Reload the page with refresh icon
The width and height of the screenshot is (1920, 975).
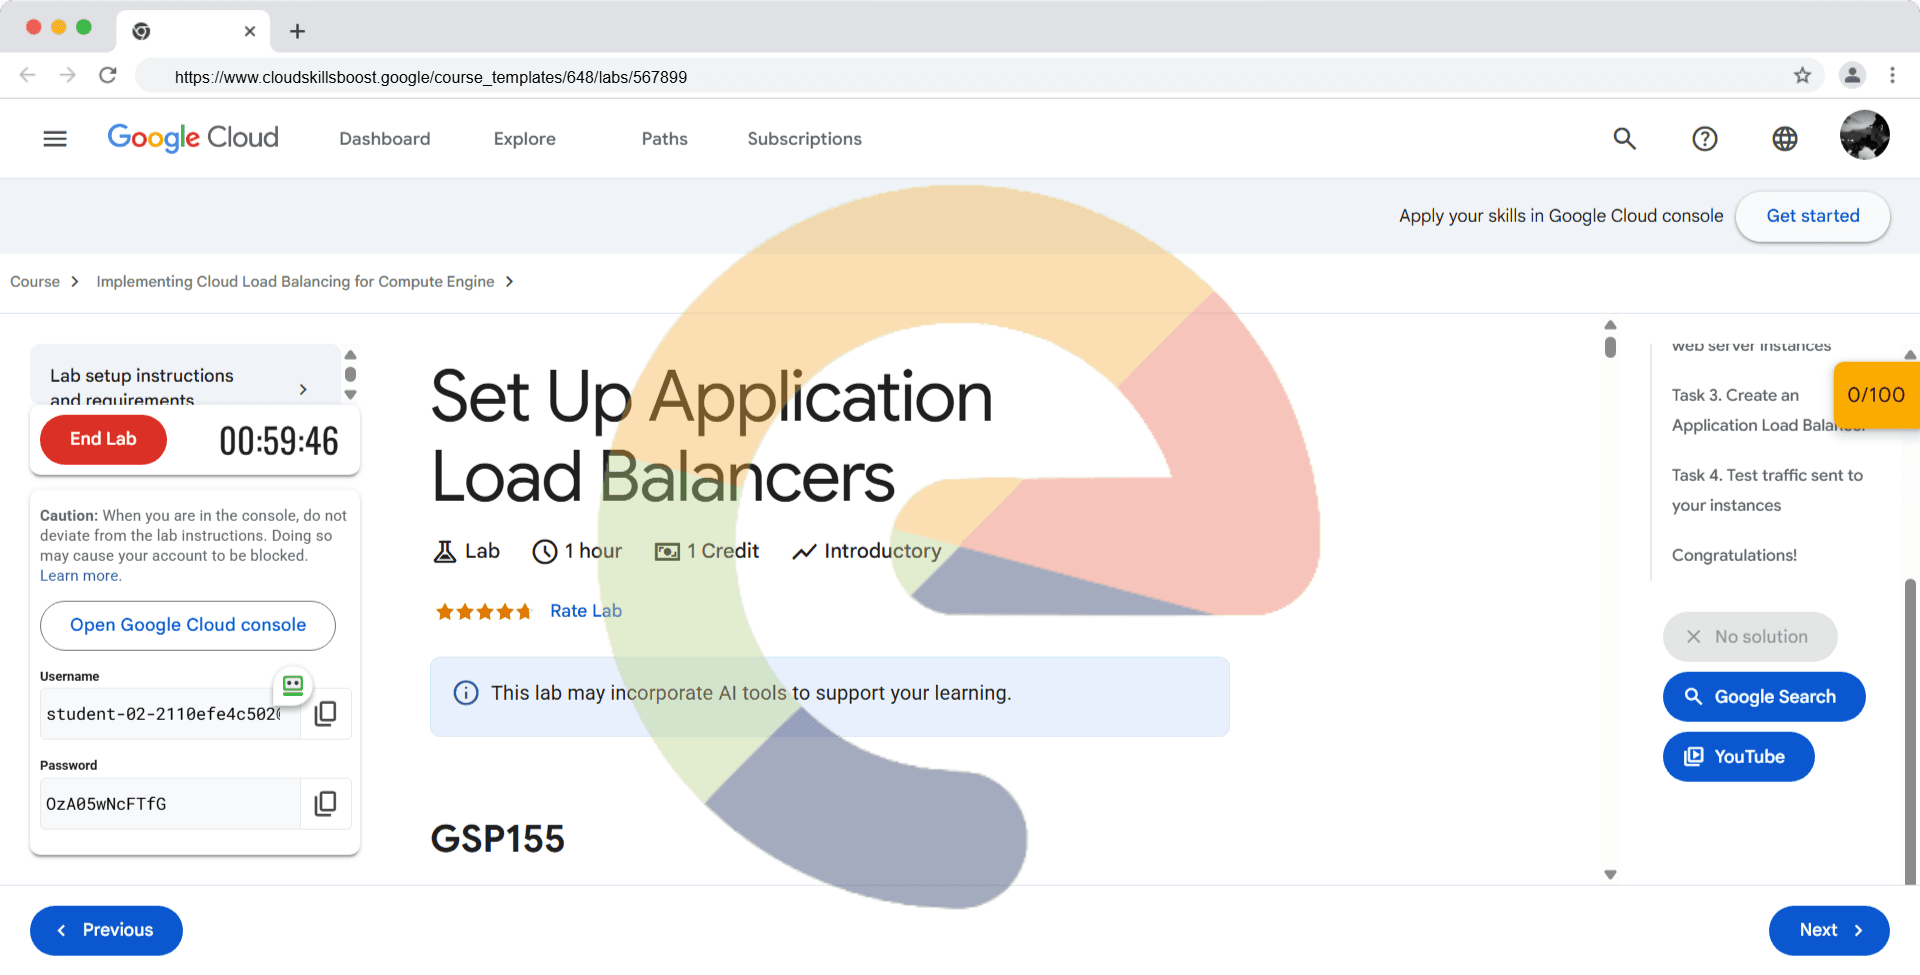108,75
